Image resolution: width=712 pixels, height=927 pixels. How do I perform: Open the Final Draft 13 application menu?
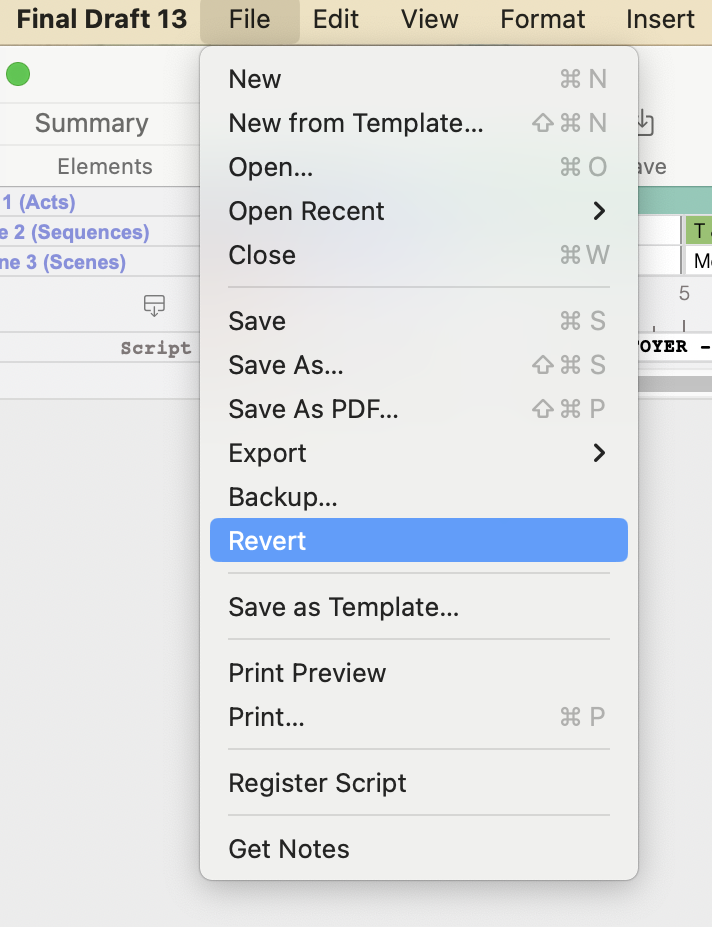pyautogui.click(x=101, y=19)
